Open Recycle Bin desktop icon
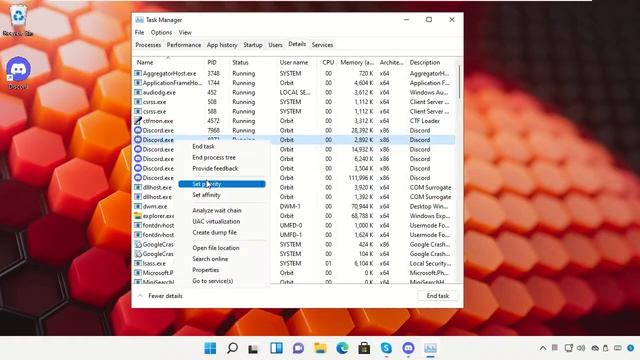 point(18,20)
